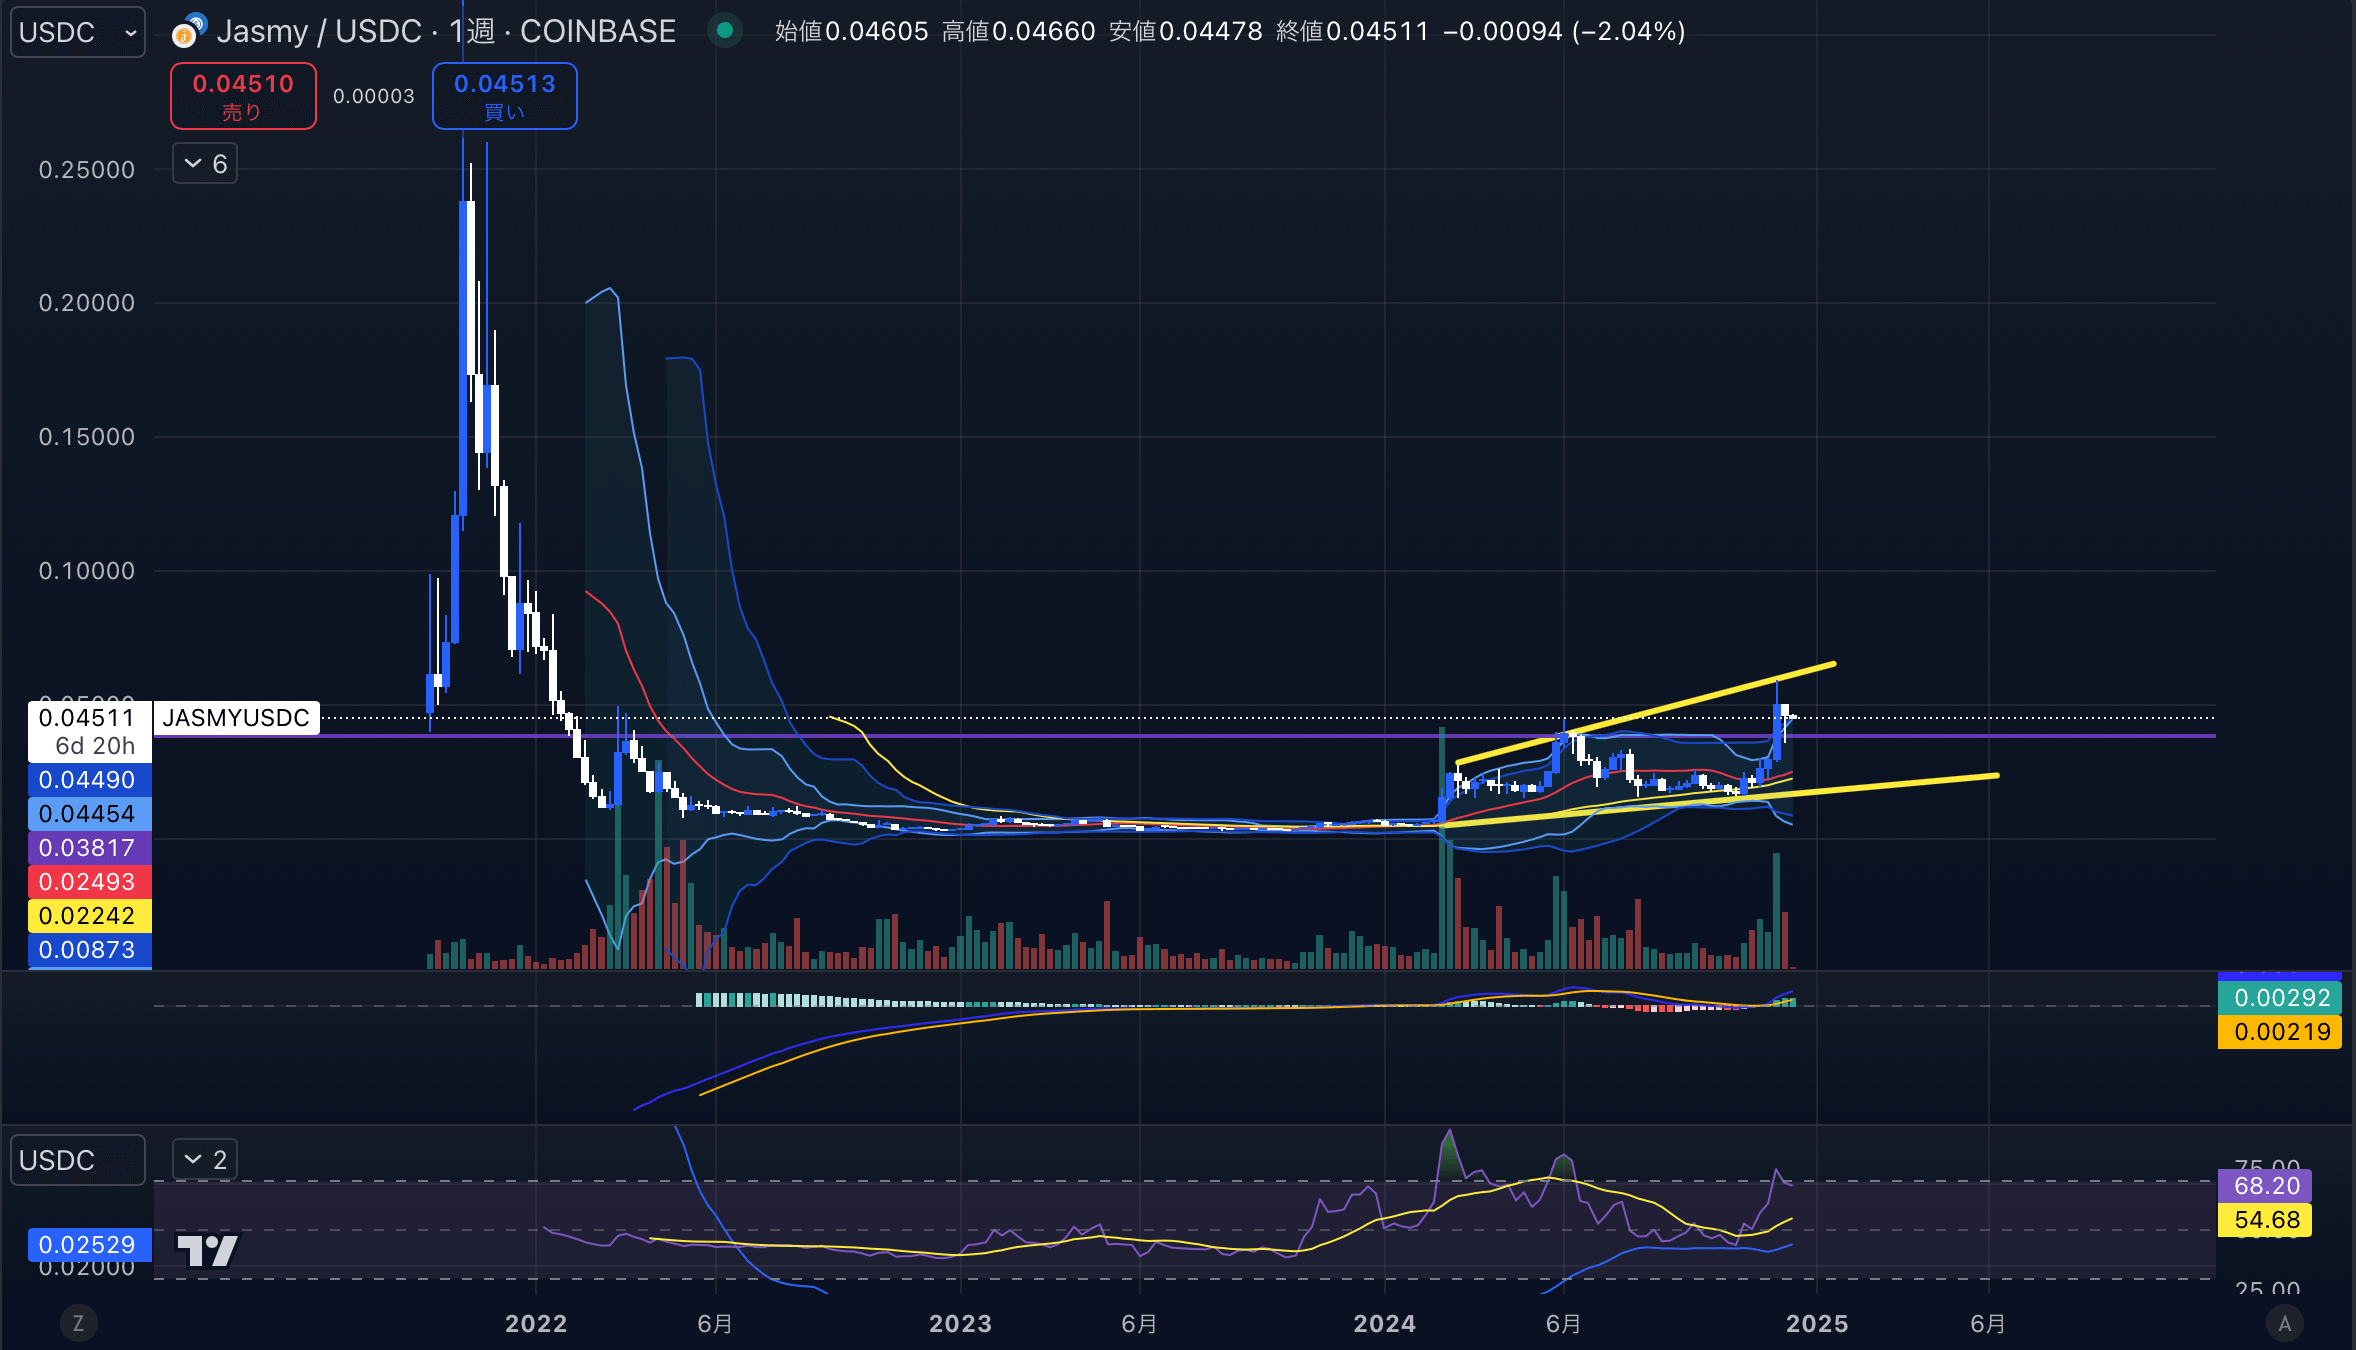The width and height of the screenshot is (2356, 1350).
Task: Click the 2022 time axis label
Action: [536, 1324]
